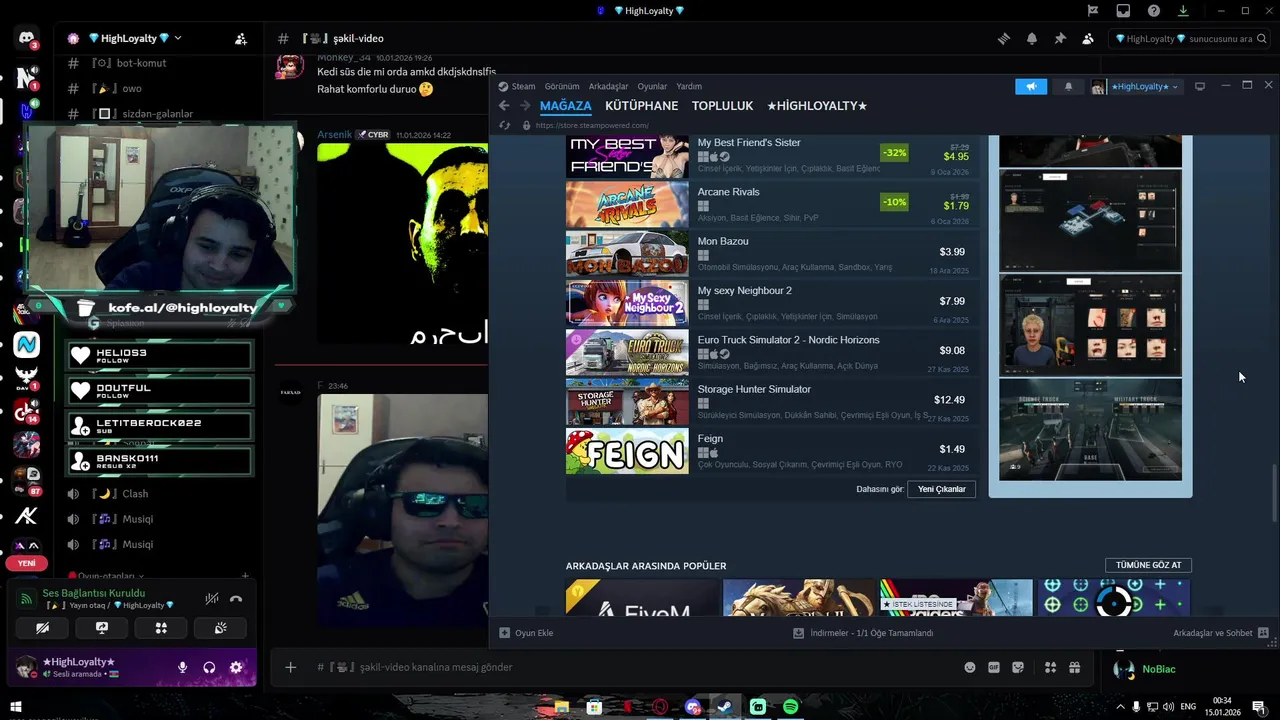Screen dimensions: 1280x720
Task: Open Discord gift icon in chat bar
Action: pyautogui.click(x=1075, y=667)
